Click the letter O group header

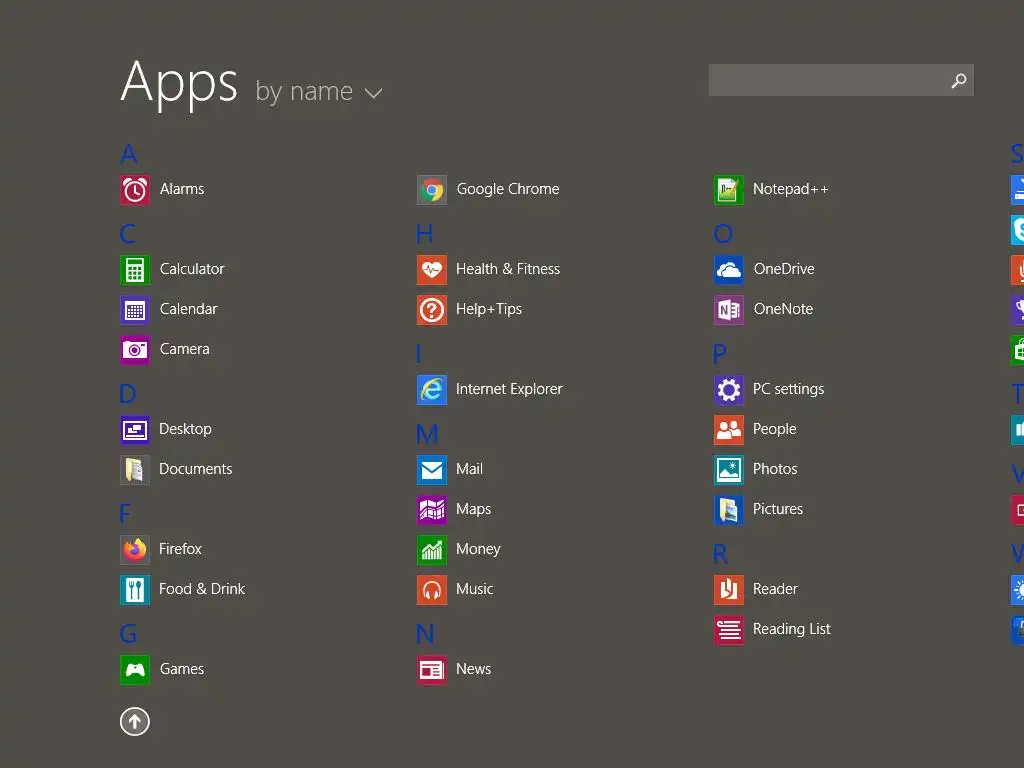click(723, 234)
